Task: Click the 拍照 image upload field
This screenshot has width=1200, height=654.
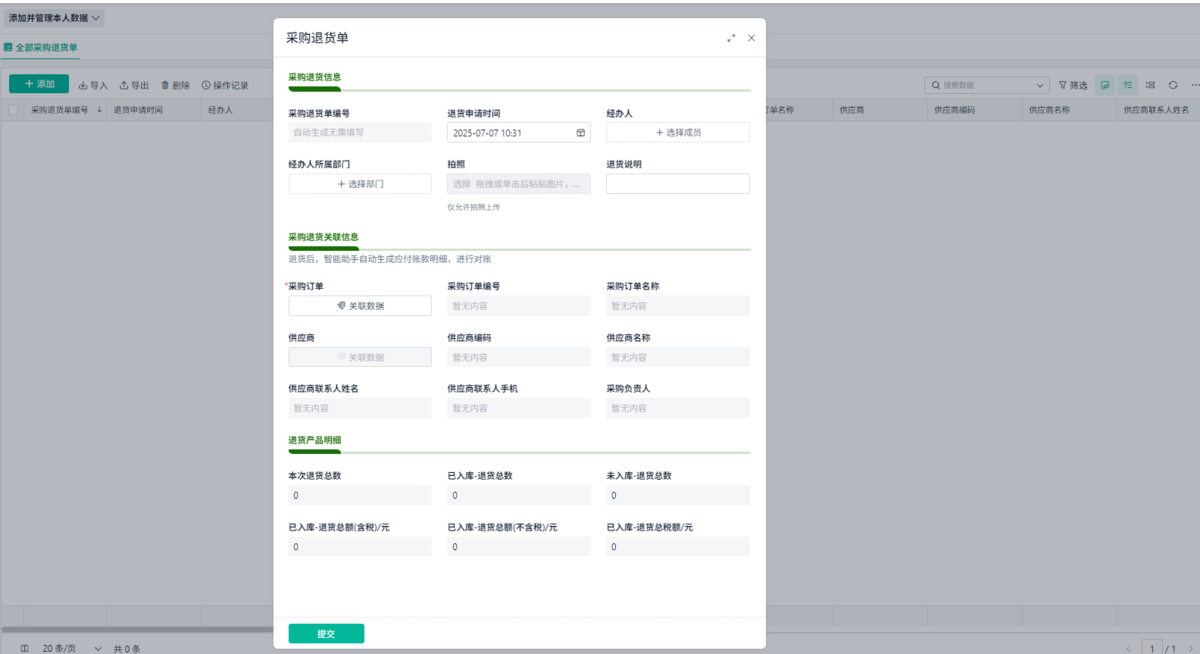Action: click(x=519, y=184)
